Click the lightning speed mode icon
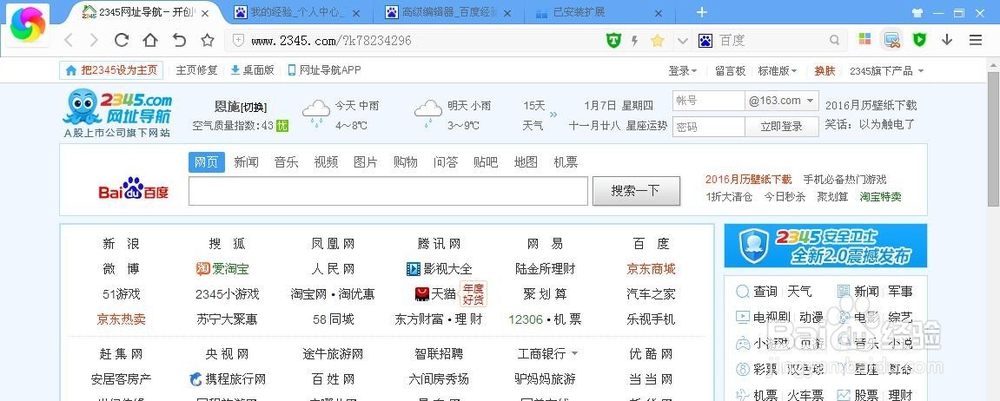Screen dimensions: 1000x401 [x=635, y=41]
